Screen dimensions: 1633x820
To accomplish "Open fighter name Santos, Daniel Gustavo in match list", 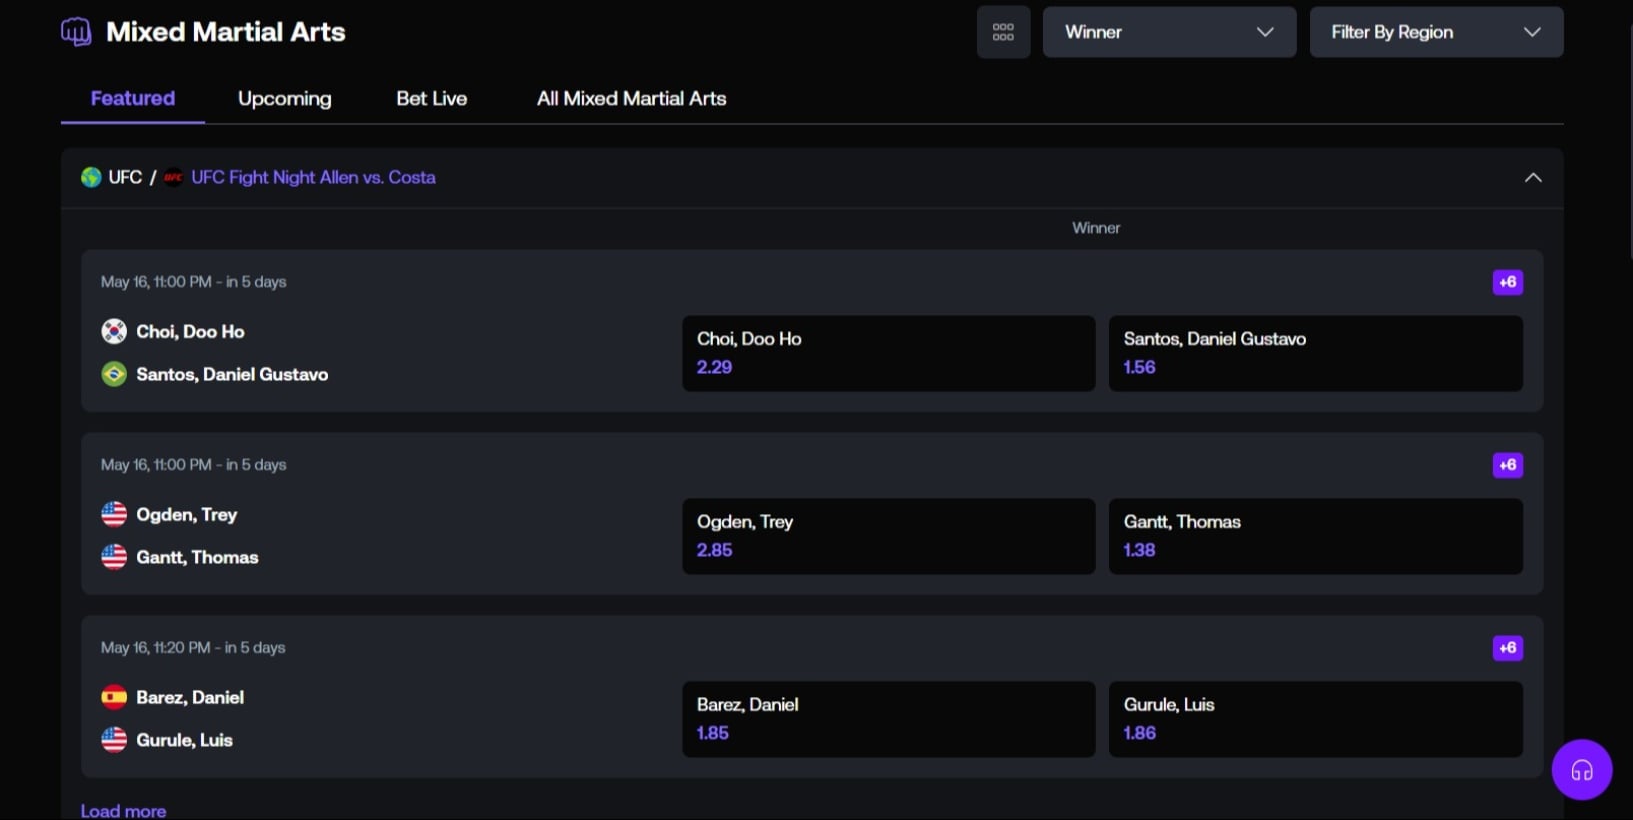I will (232, 374).
